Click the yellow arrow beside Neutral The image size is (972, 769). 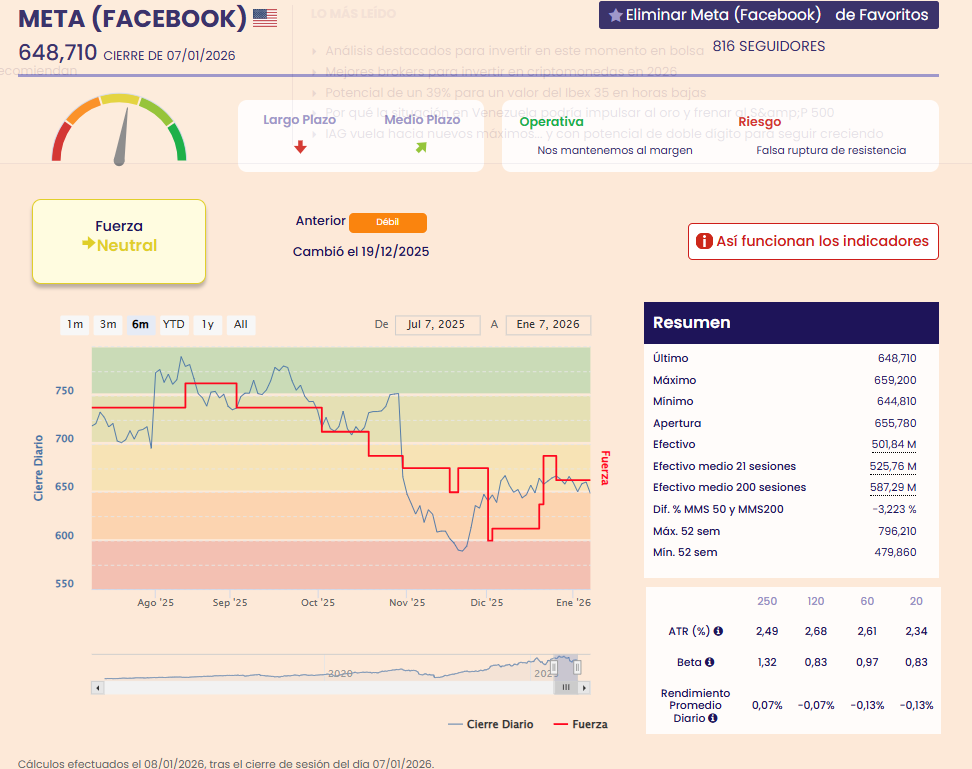pyautogui.click(x=88, y=244)
